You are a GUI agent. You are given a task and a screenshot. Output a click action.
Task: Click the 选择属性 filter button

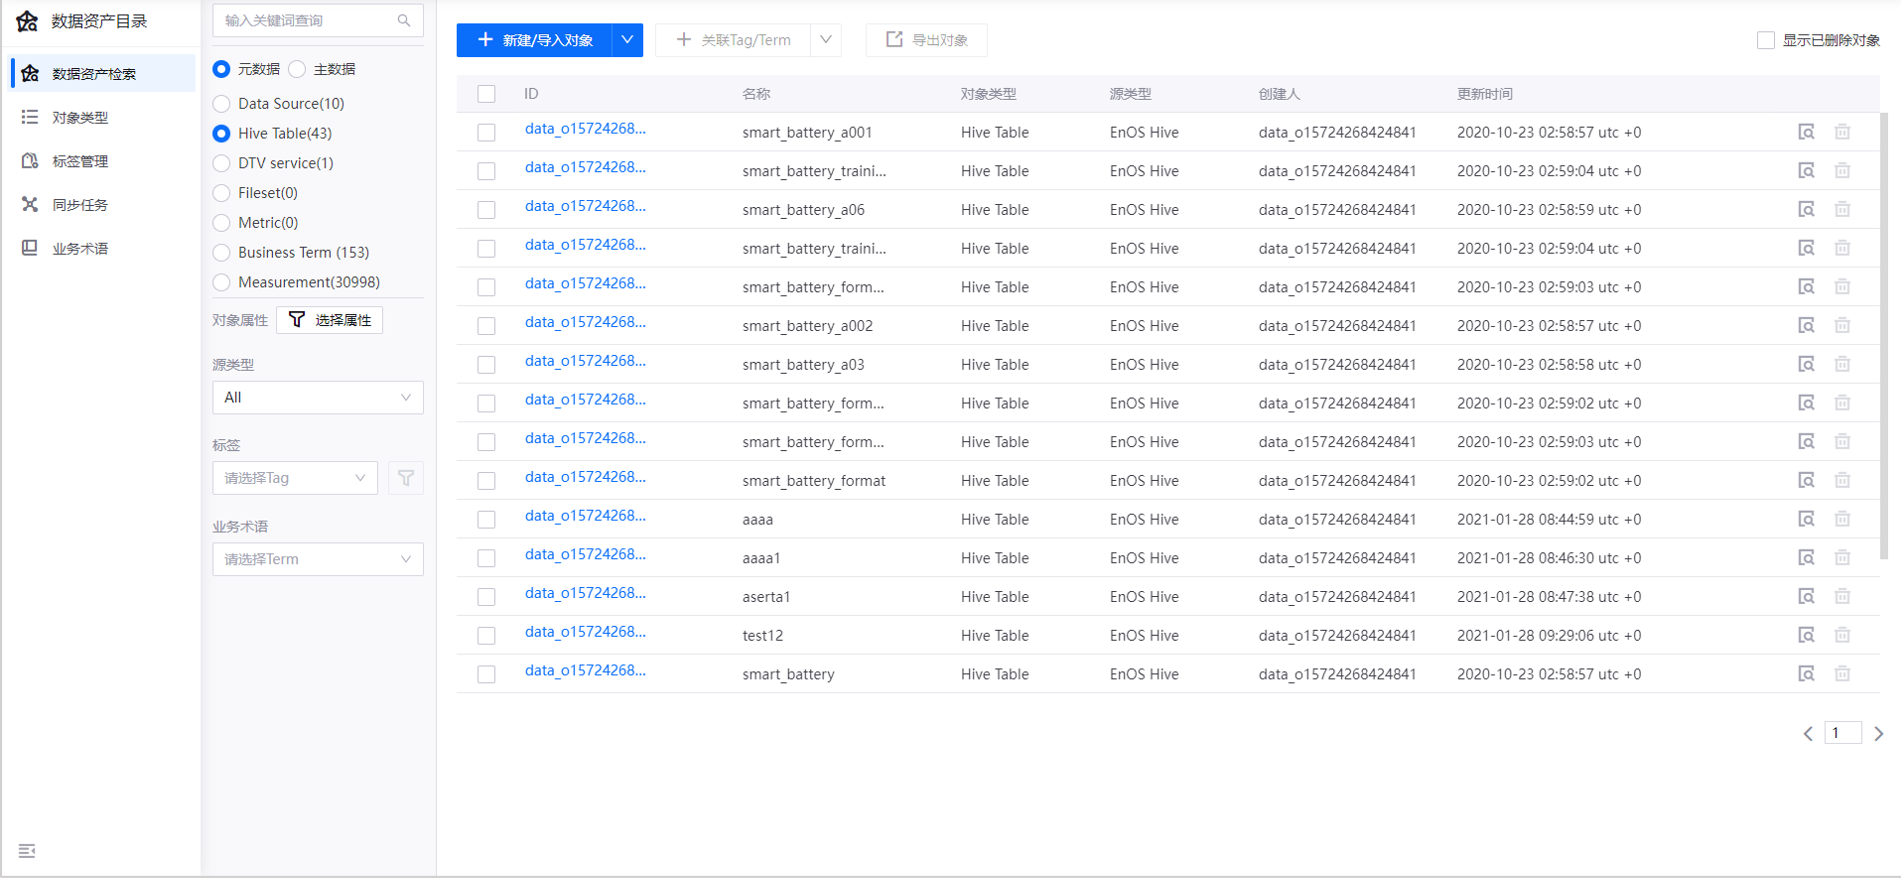click(x=330, y=320)
